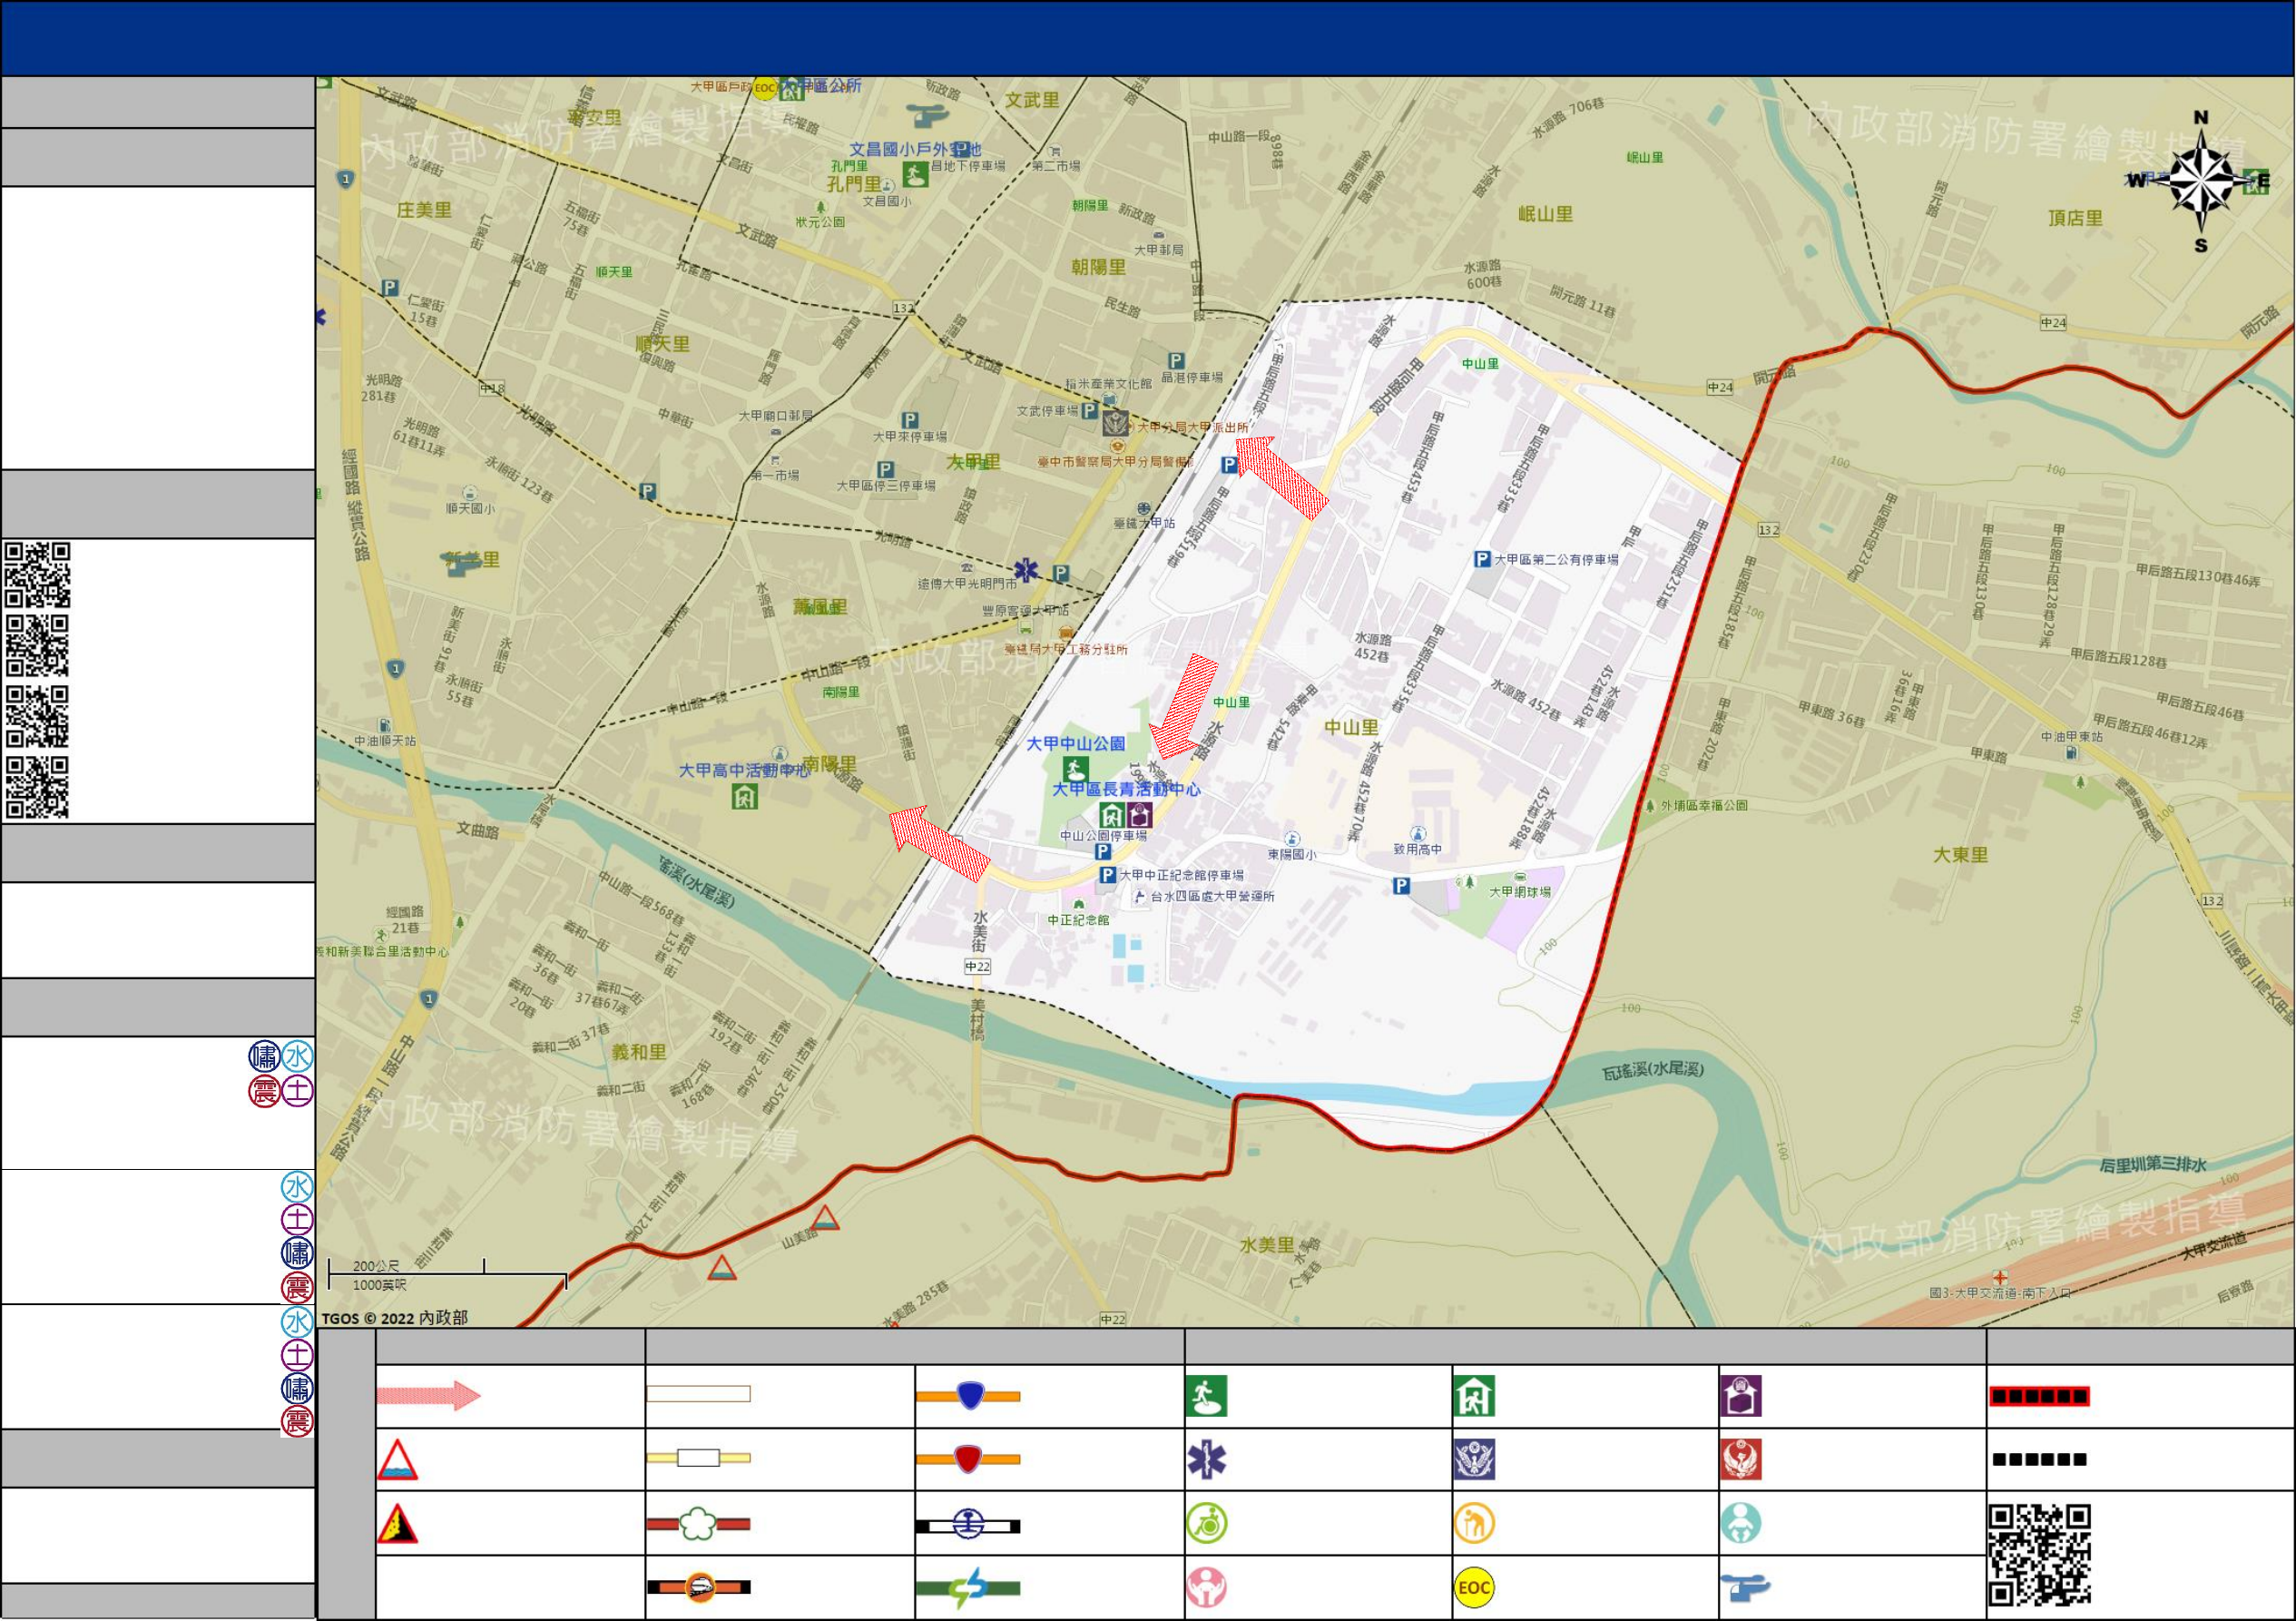Click the parking icon at 中山公園停車場
The image size is (2296, 1621).
coord(1103,852)
